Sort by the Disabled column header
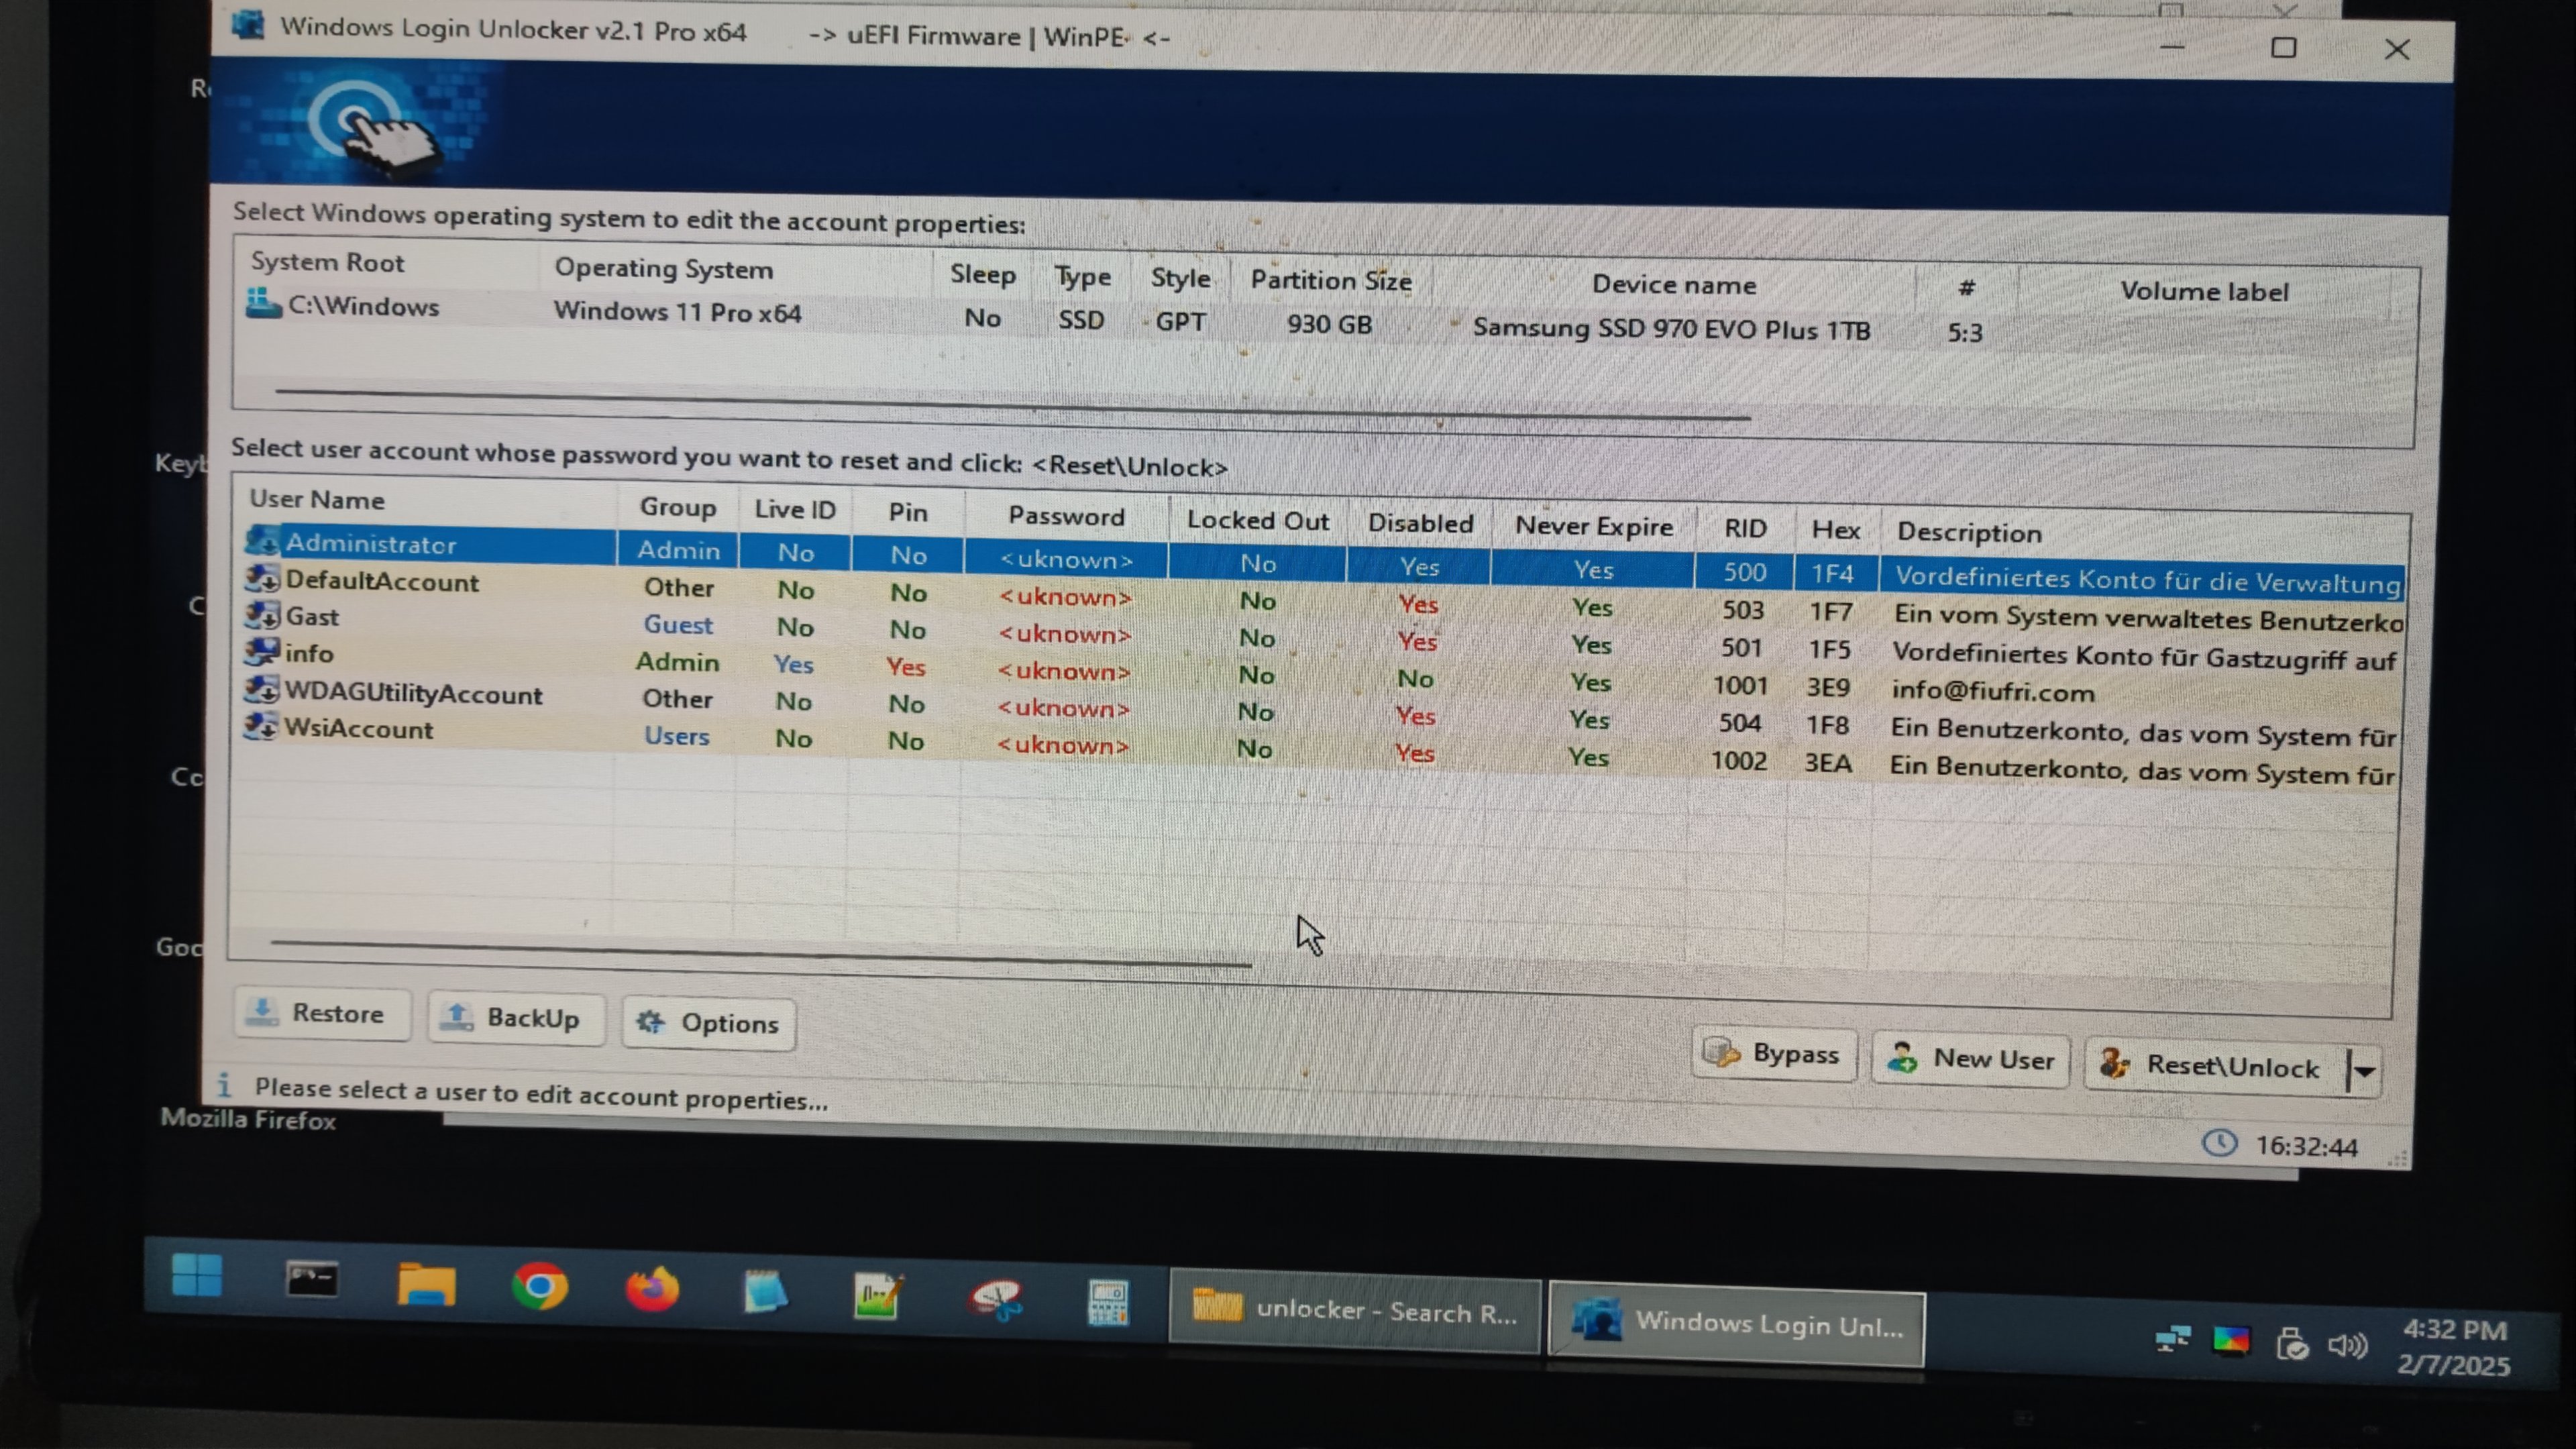The image size is (2576, 1449). (x=1420, y=523)
